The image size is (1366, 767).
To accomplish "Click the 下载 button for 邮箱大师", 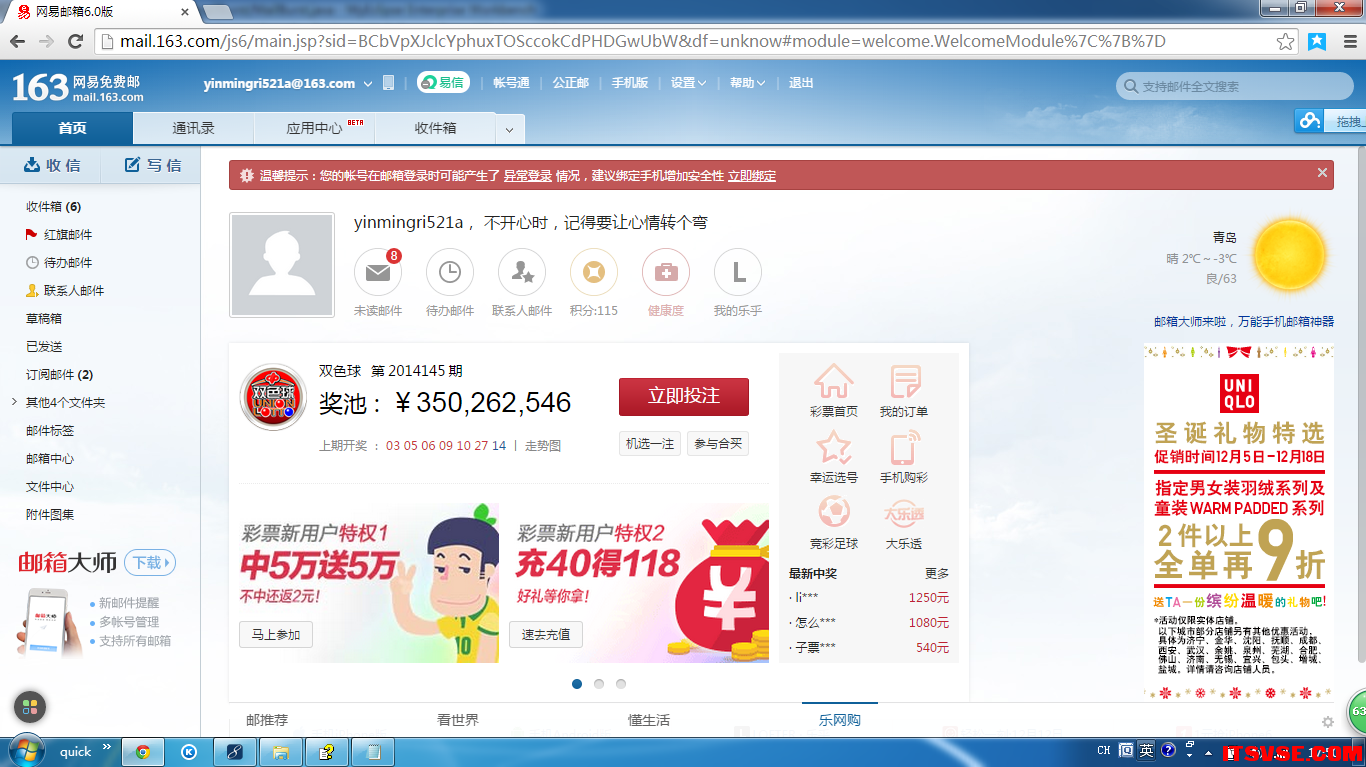I will (x=150, y=563).
